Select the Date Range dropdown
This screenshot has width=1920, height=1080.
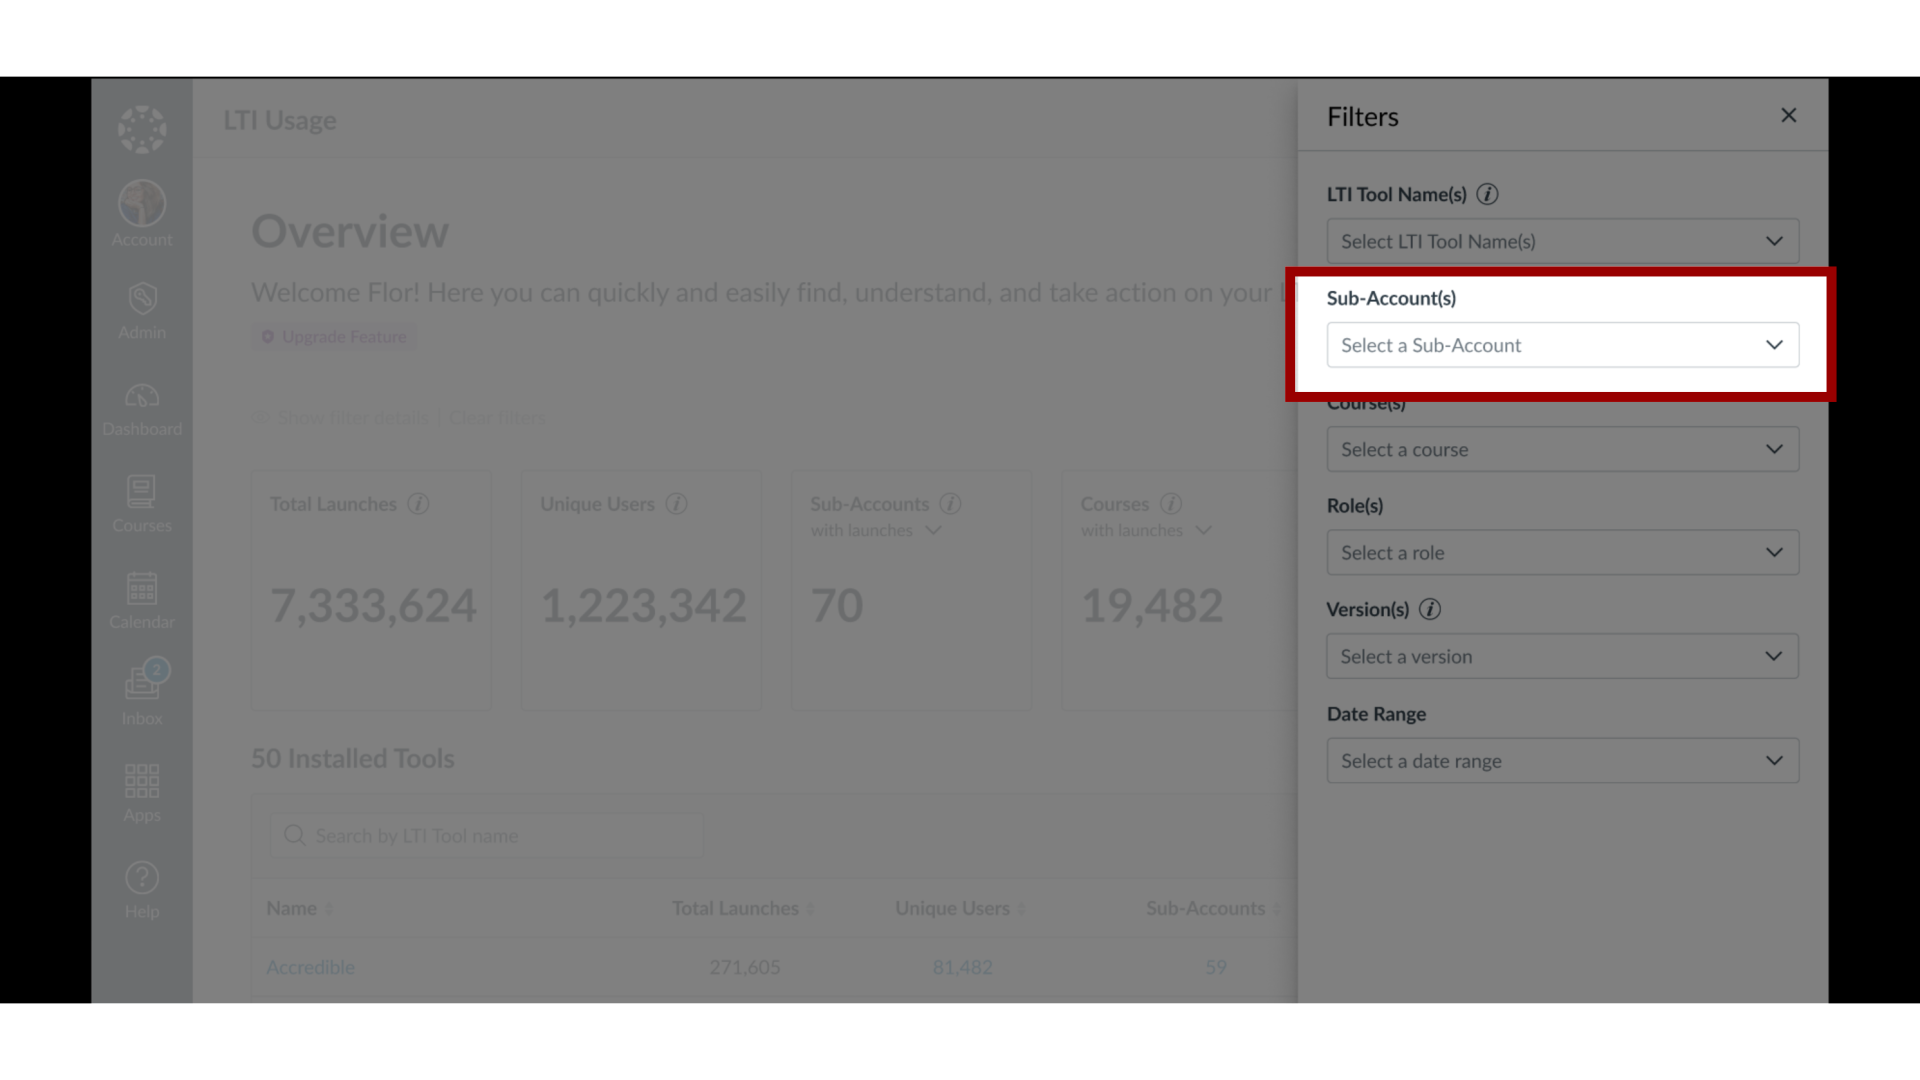(1563, 760)
